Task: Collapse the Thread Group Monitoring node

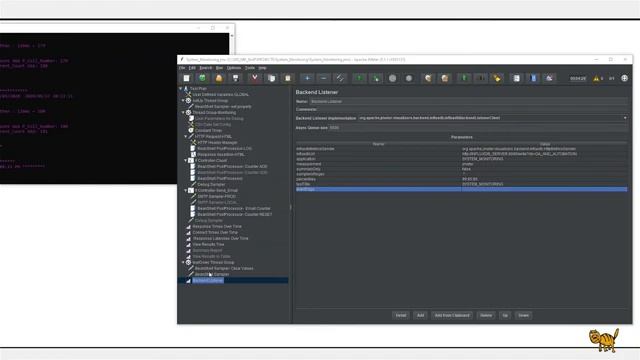Action: point(183,112)
